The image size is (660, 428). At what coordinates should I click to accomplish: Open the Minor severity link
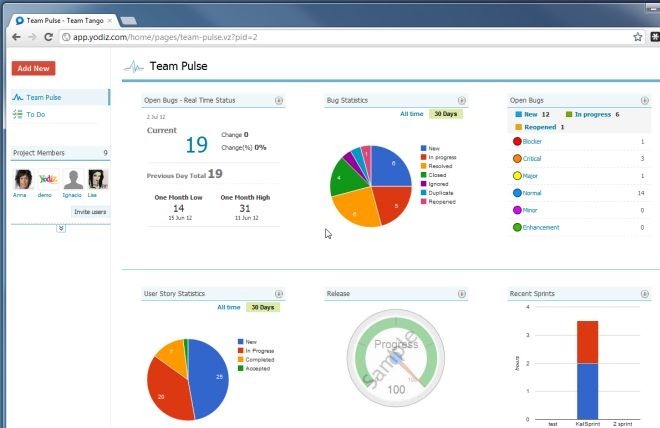click(530, 210)
